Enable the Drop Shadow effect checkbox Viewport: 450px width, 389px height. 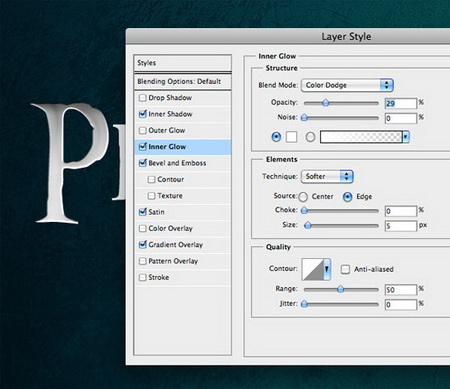click(143, 98)
